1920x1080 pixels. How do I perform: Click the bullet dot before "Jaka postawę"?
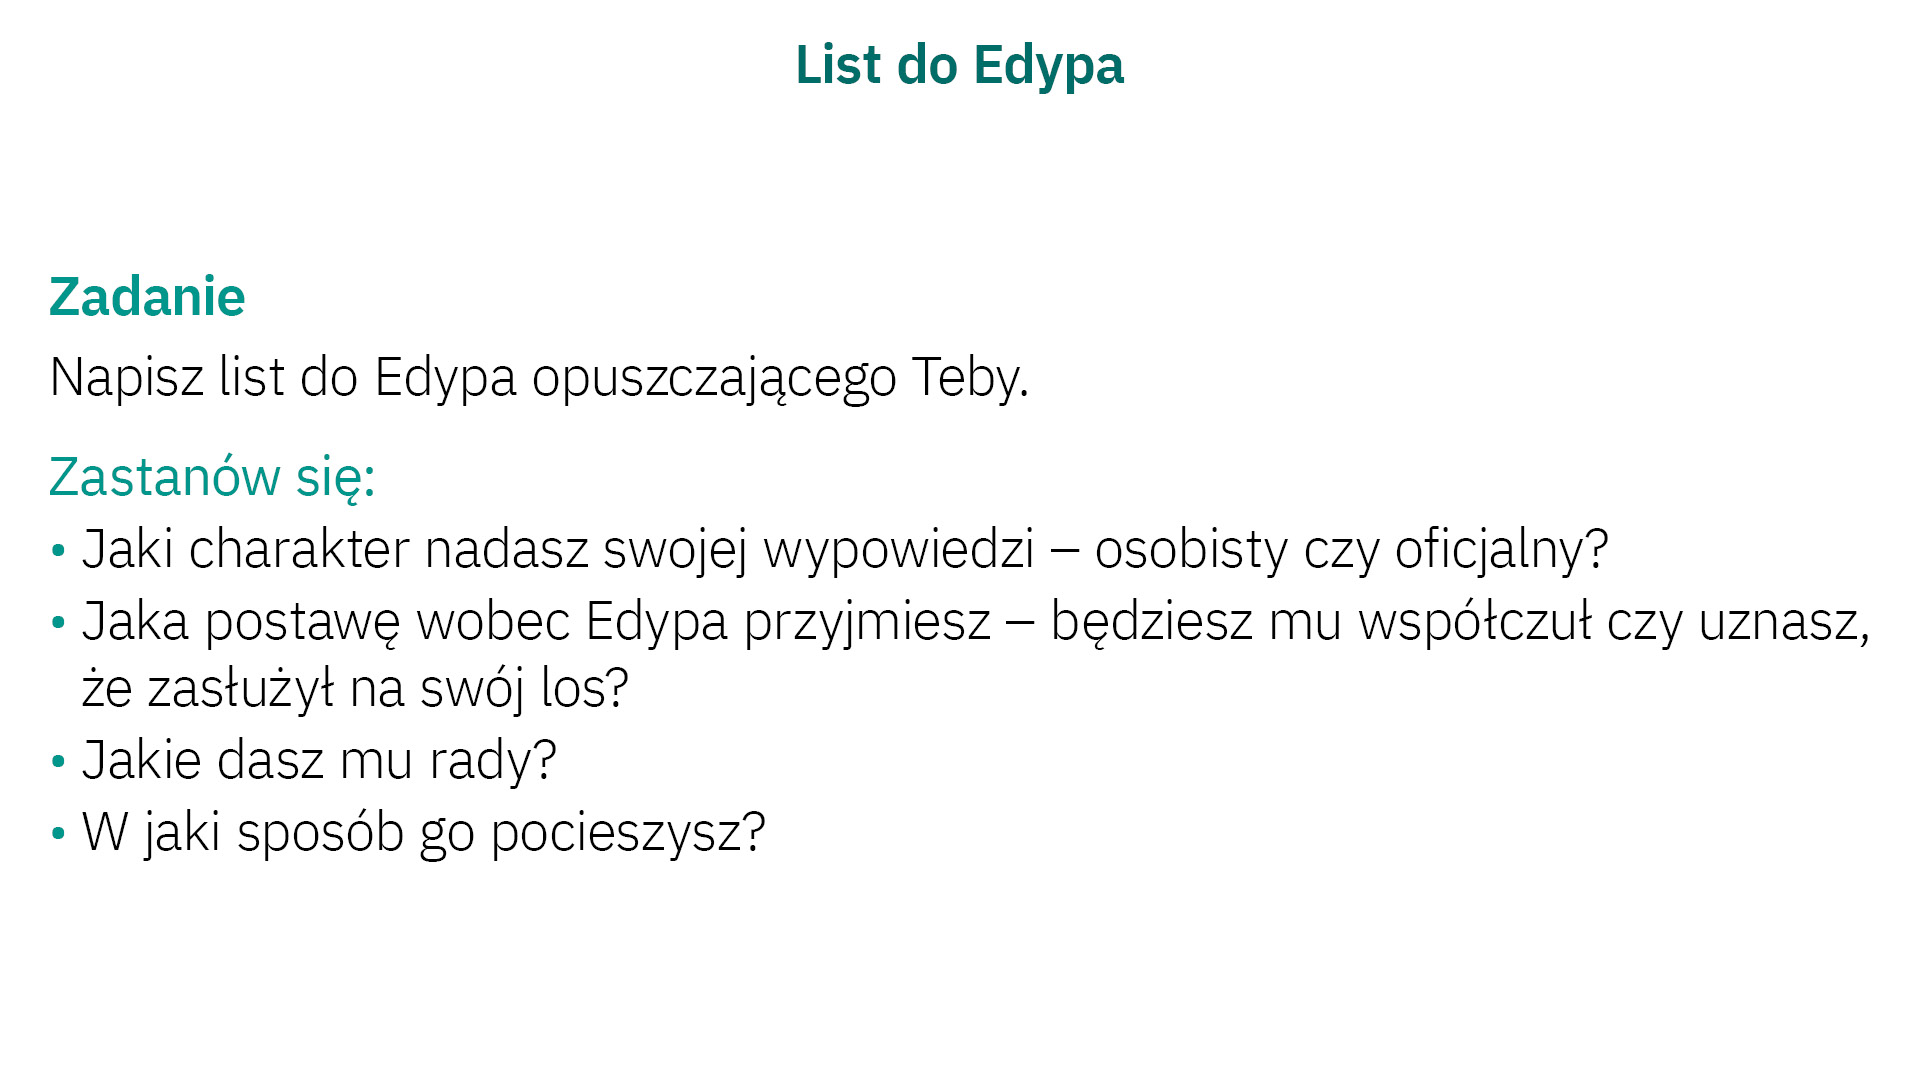58,623
